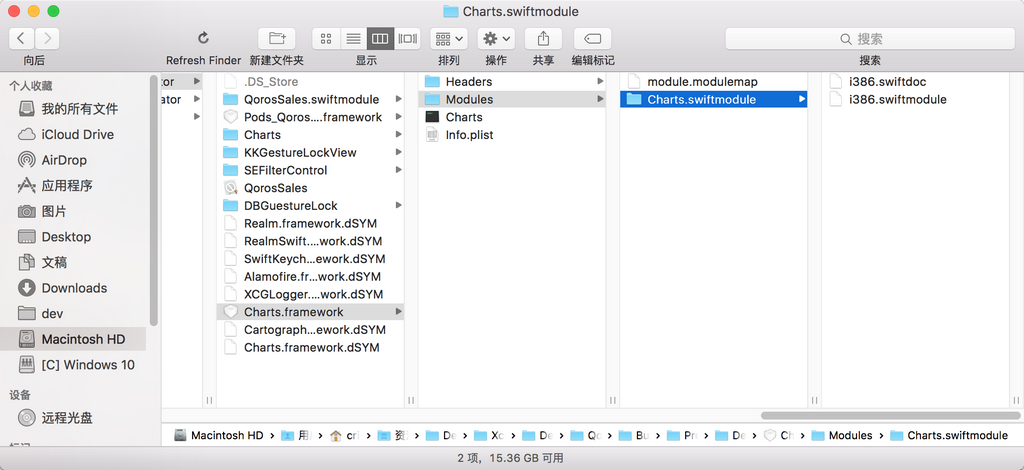Viewport: 1024px width, 470px height.
Task: Select the Charts executable file icon
Action: pyautogui.click(x=432, y=117)
